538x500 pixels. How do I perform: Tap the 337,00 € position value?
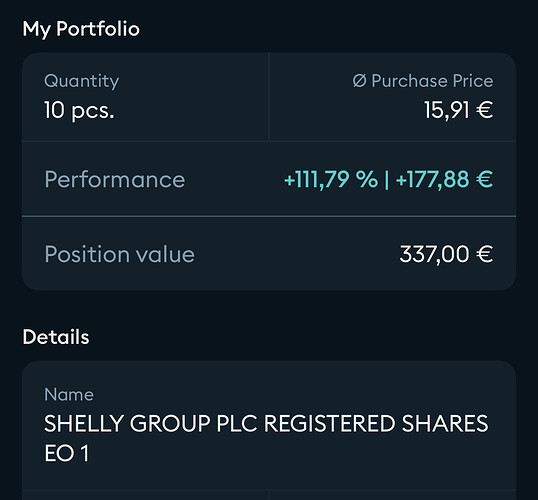446,254
